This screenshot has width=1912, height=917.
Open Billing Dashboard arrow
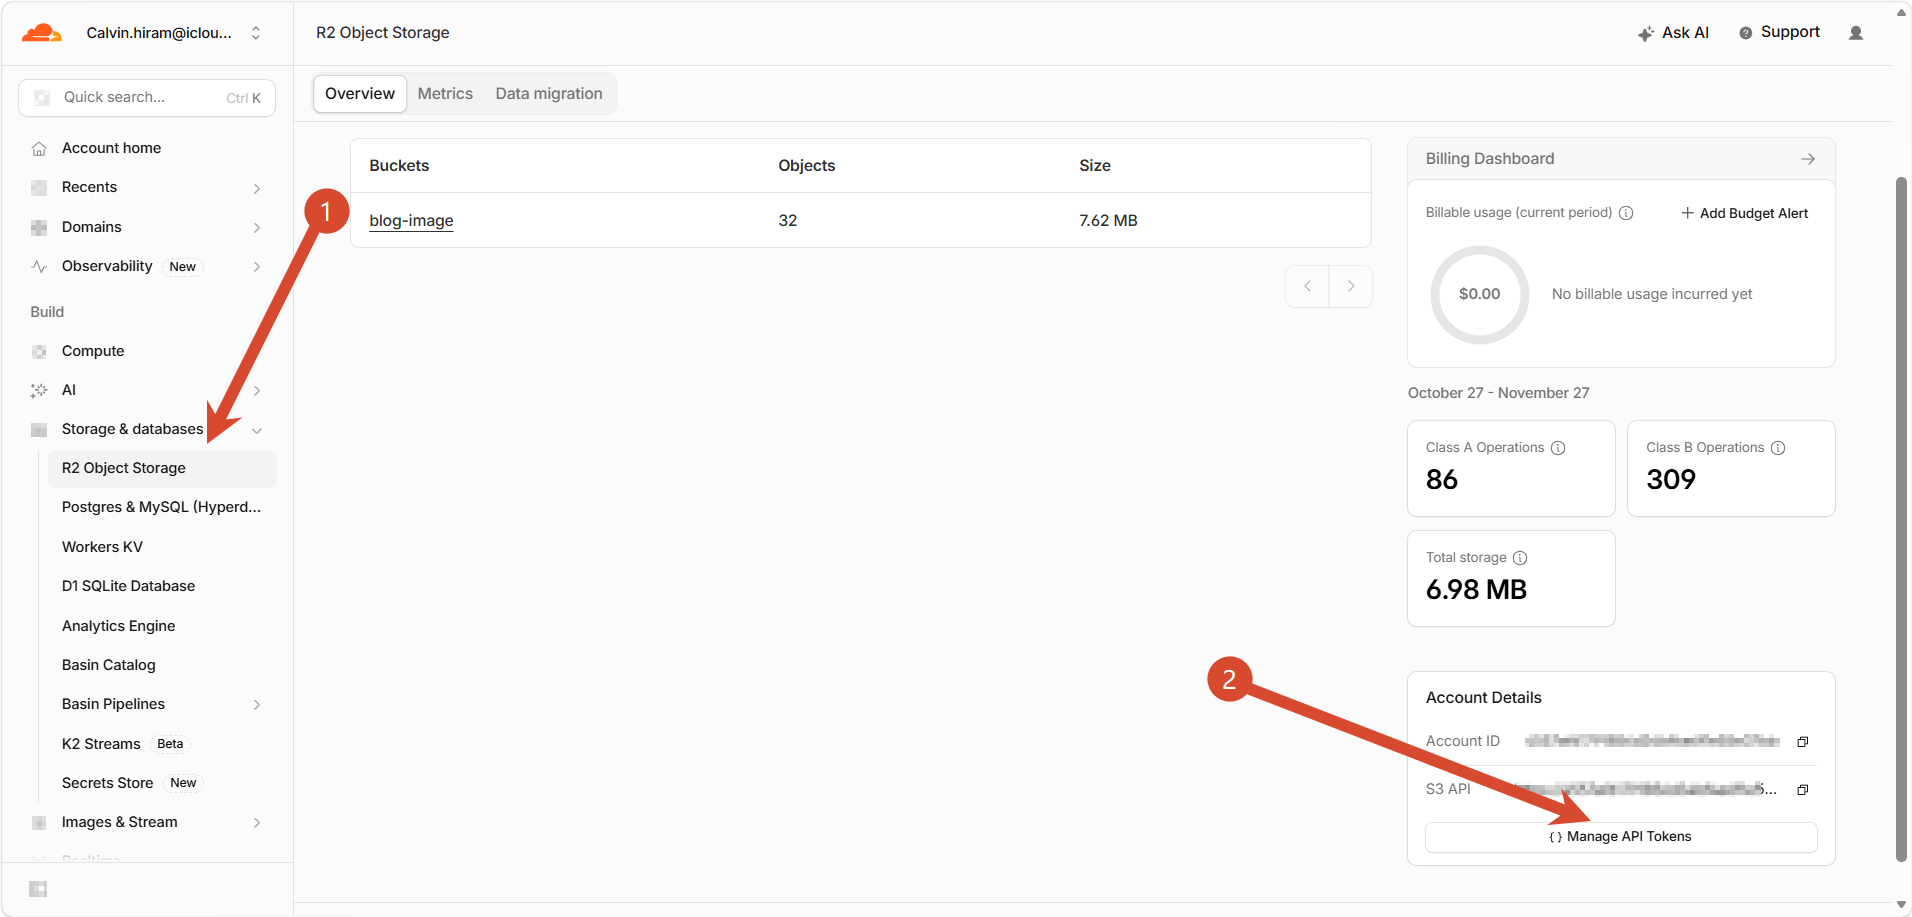1808,159
